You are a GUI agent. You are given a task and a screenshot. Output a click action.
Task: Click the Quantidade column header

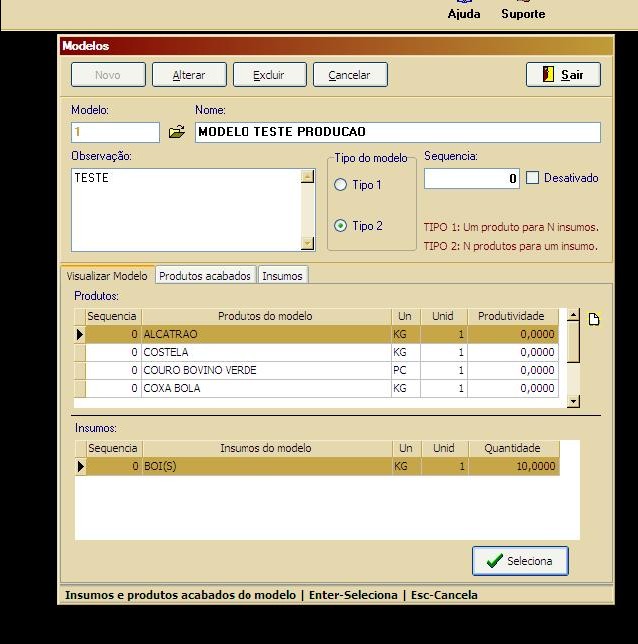[514, 448]
